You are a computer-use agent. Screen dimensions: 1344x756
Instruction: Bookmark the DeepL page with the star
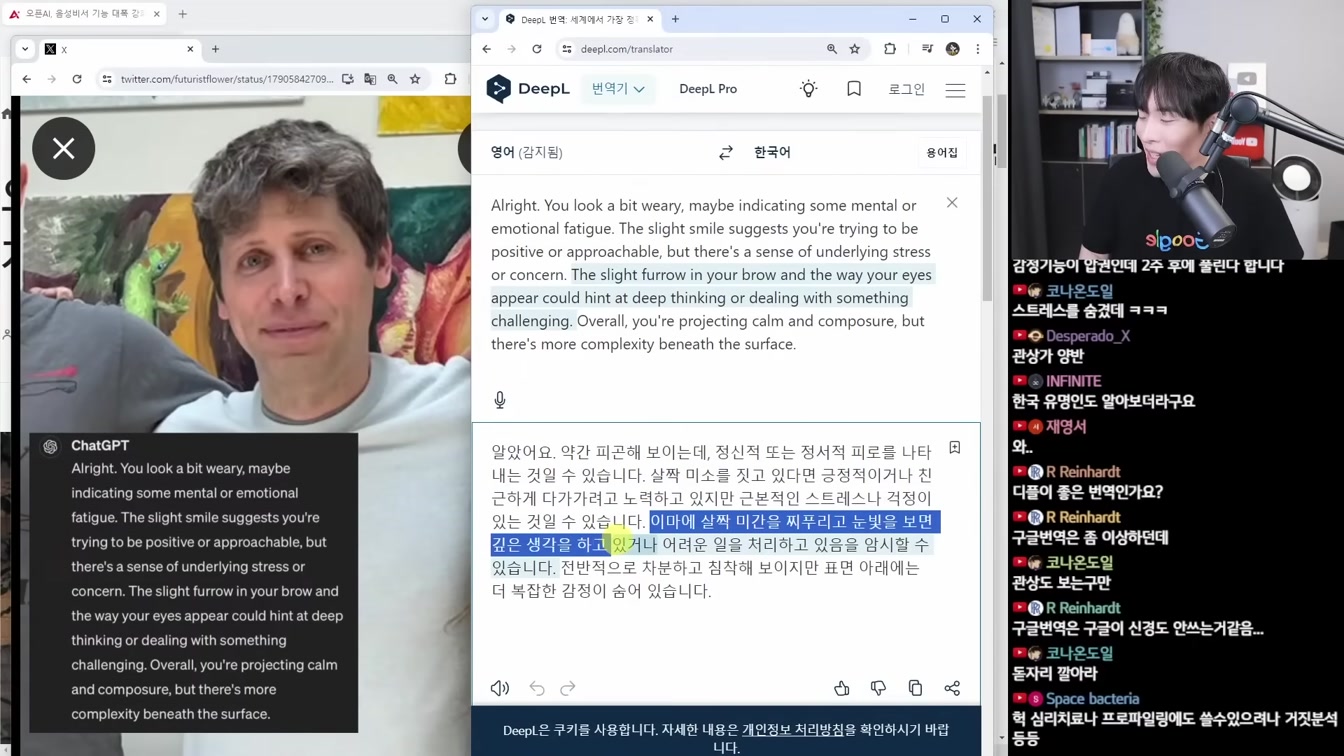(855, 49)
